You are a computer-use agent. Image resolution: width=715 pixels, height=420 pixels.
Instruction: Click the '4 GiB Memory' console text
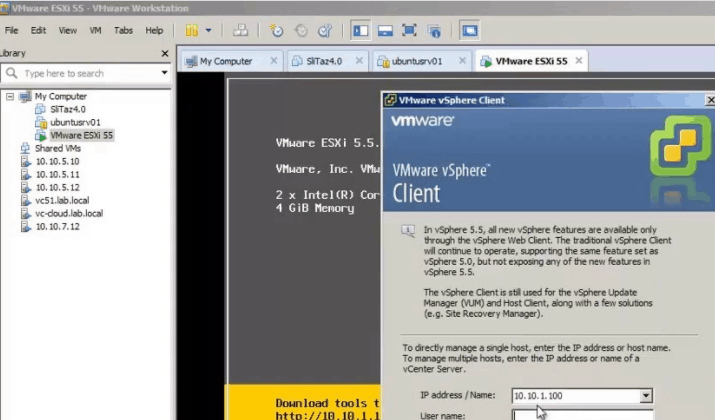pyautogui.click(x=315, y=208)
